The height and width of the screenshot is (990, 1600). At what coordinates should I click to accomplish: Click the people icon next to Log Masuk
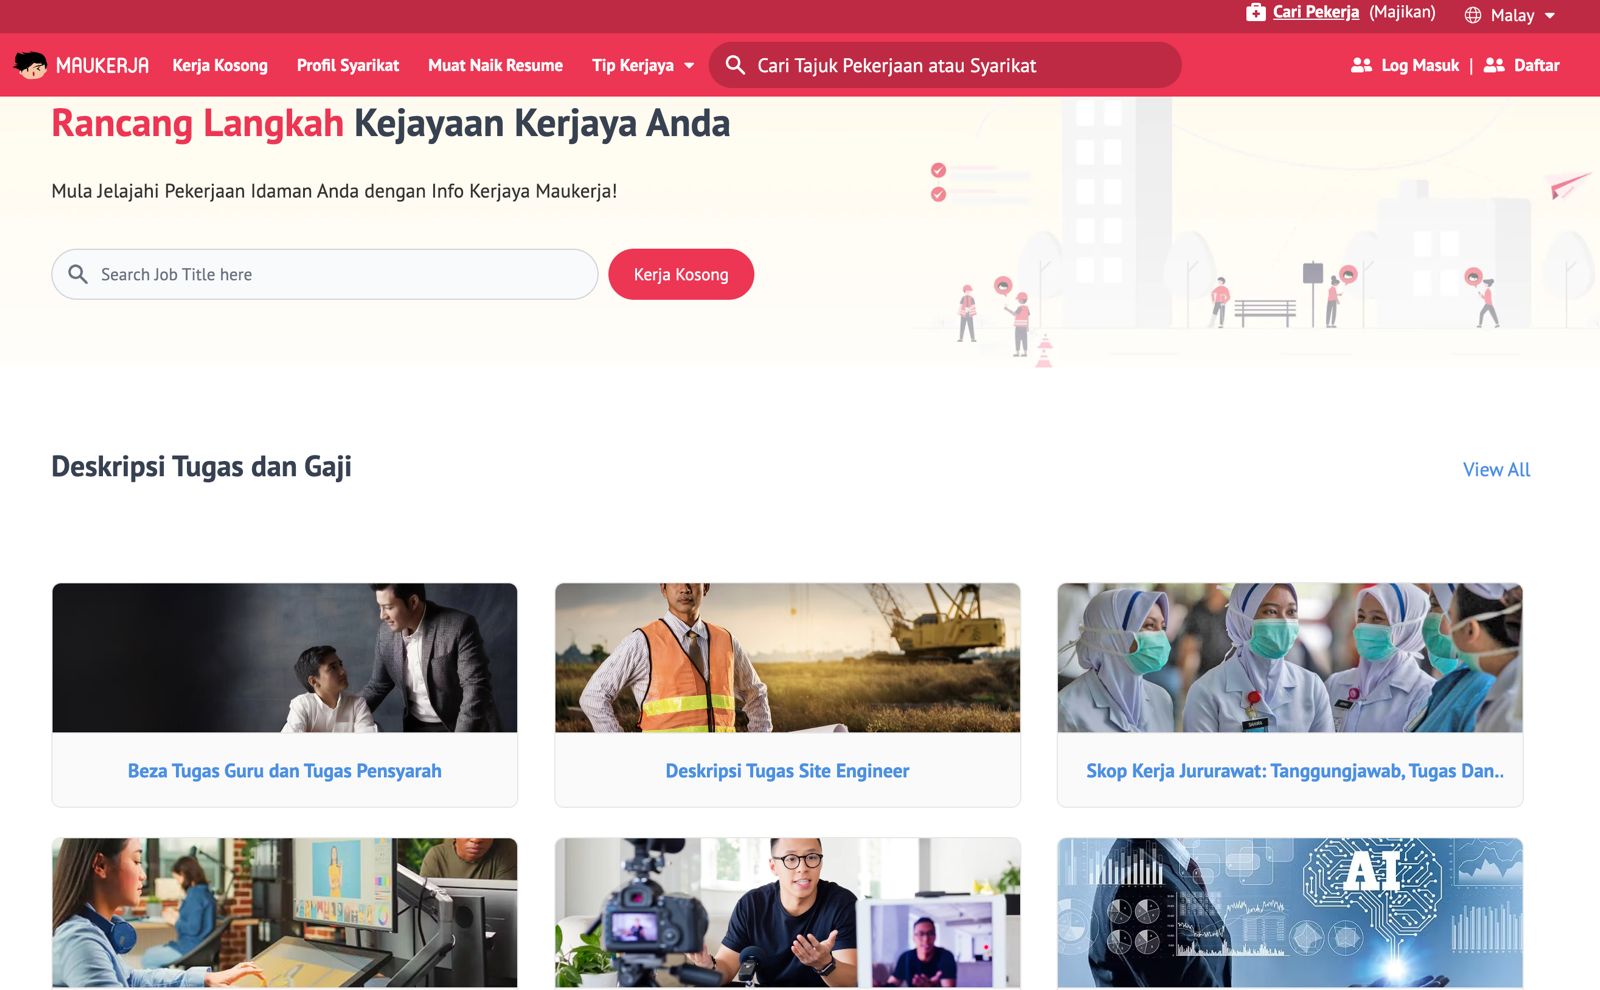[x=1360, y=65]
